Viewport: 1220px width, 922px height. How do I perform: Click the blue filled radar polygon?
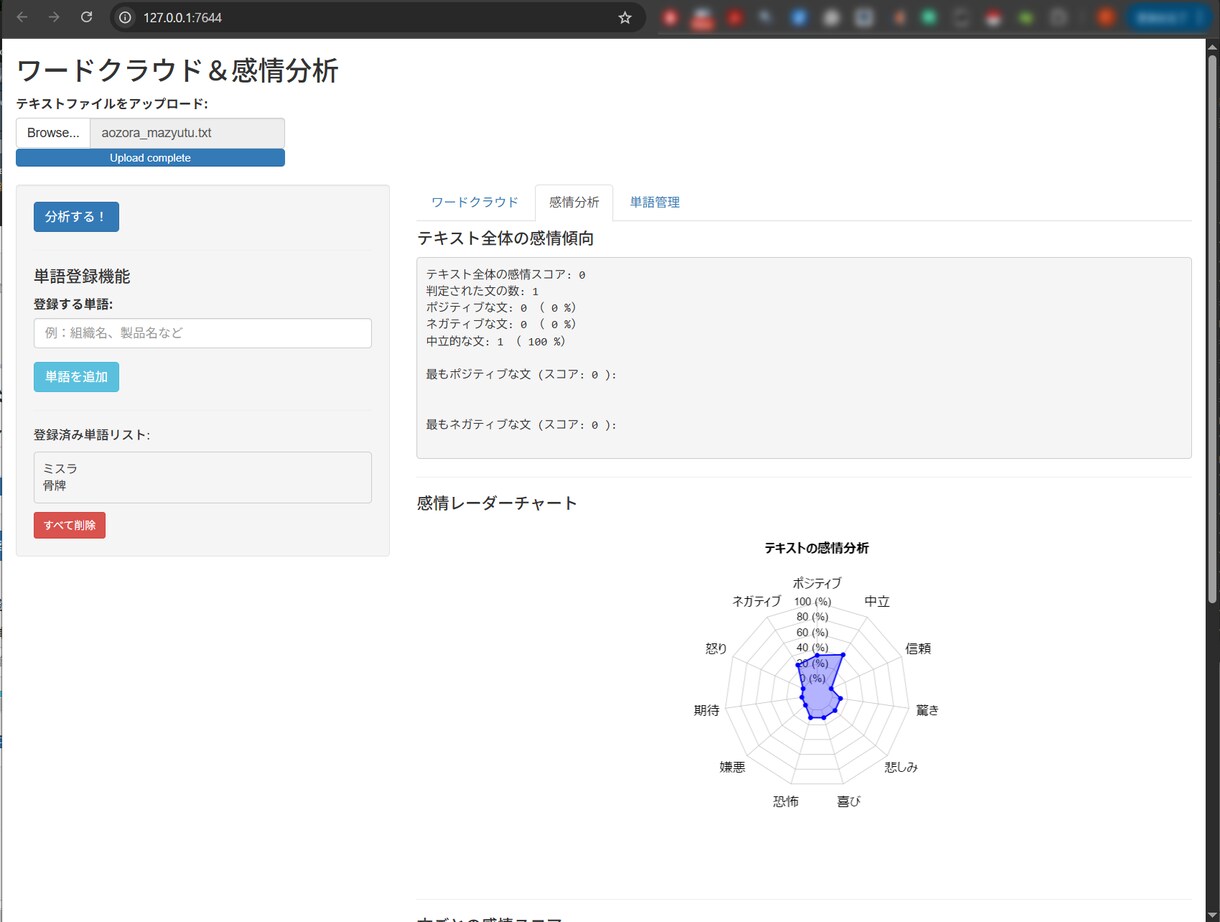click(x=822, y=686)
